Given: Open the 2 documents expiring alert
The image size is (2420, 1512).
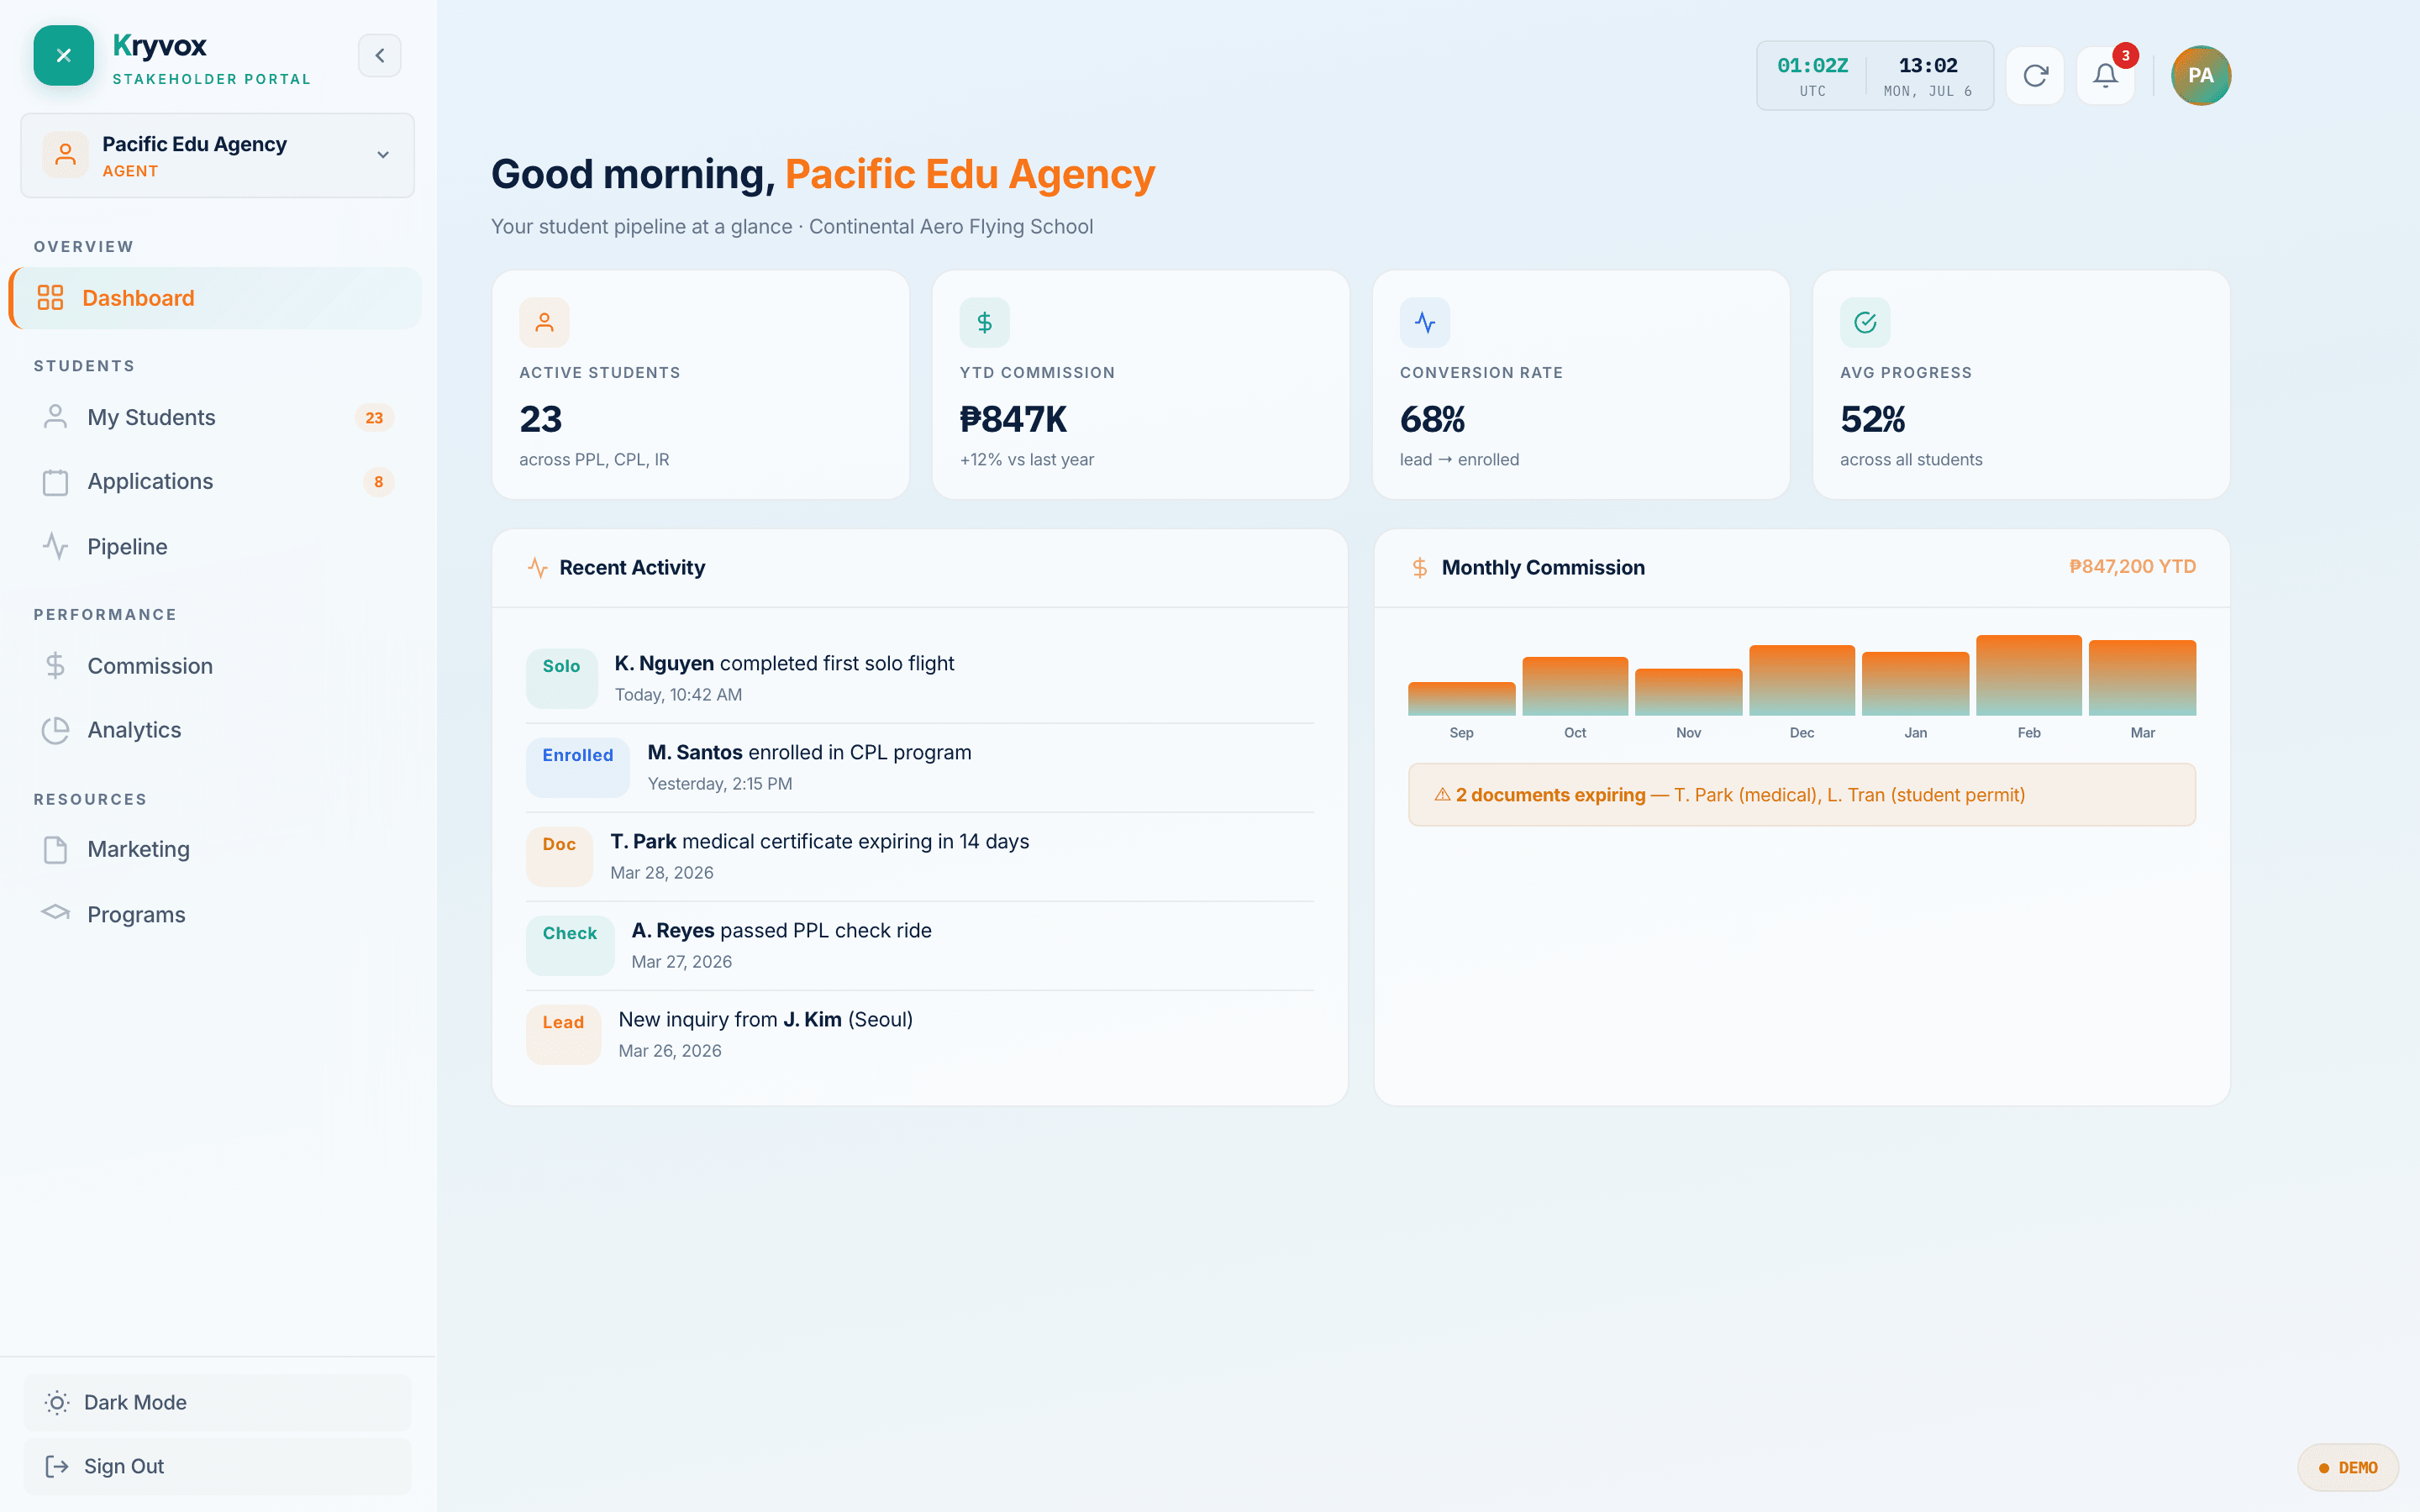Looking at the screenshot, I should pos(1802,795).
